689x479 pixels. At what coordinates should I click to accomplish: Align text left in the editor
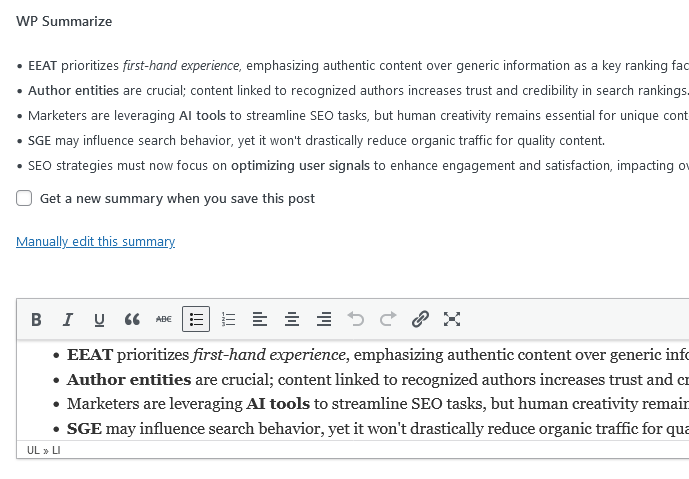pyautogui.click(x=260, y=319)
